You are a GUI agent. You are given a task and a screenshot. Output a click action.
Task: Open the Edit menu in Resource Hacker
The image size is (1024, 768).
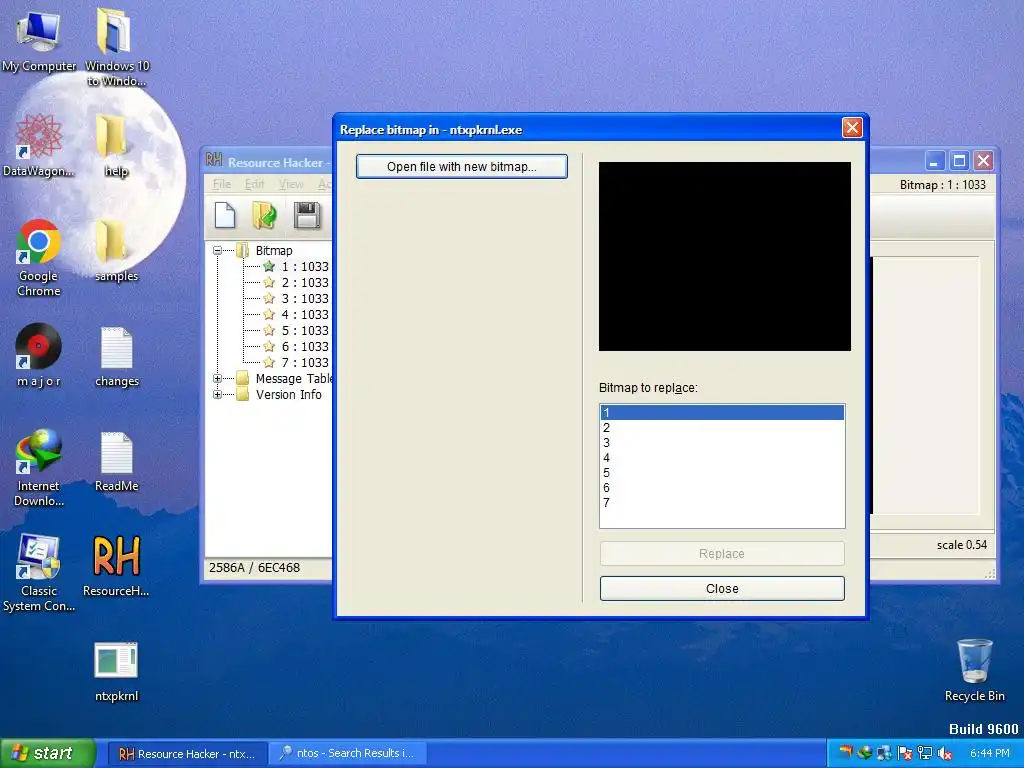click(254, 184)
